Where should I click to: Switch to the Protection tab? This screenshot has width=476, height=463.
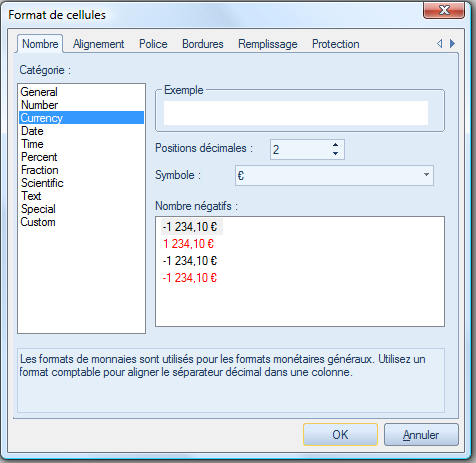click(x=336, y=44)
